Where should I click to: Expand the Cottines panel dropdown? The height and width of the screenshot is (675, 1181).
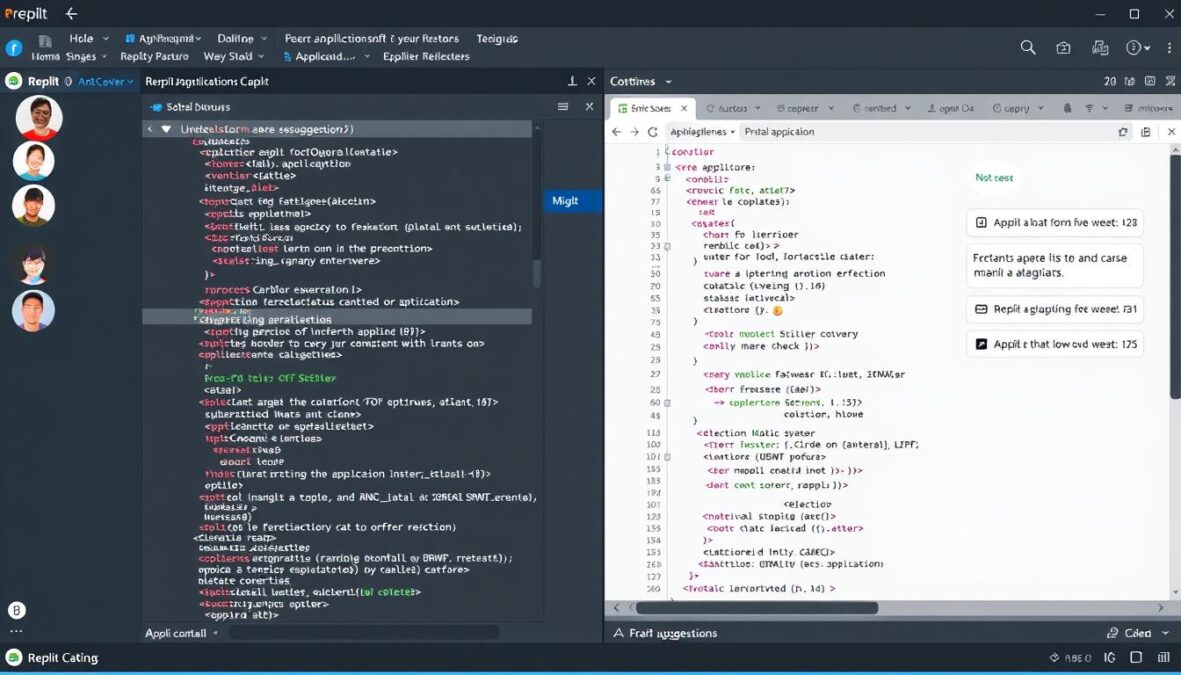pyautogui.click(x=668, y=81)
